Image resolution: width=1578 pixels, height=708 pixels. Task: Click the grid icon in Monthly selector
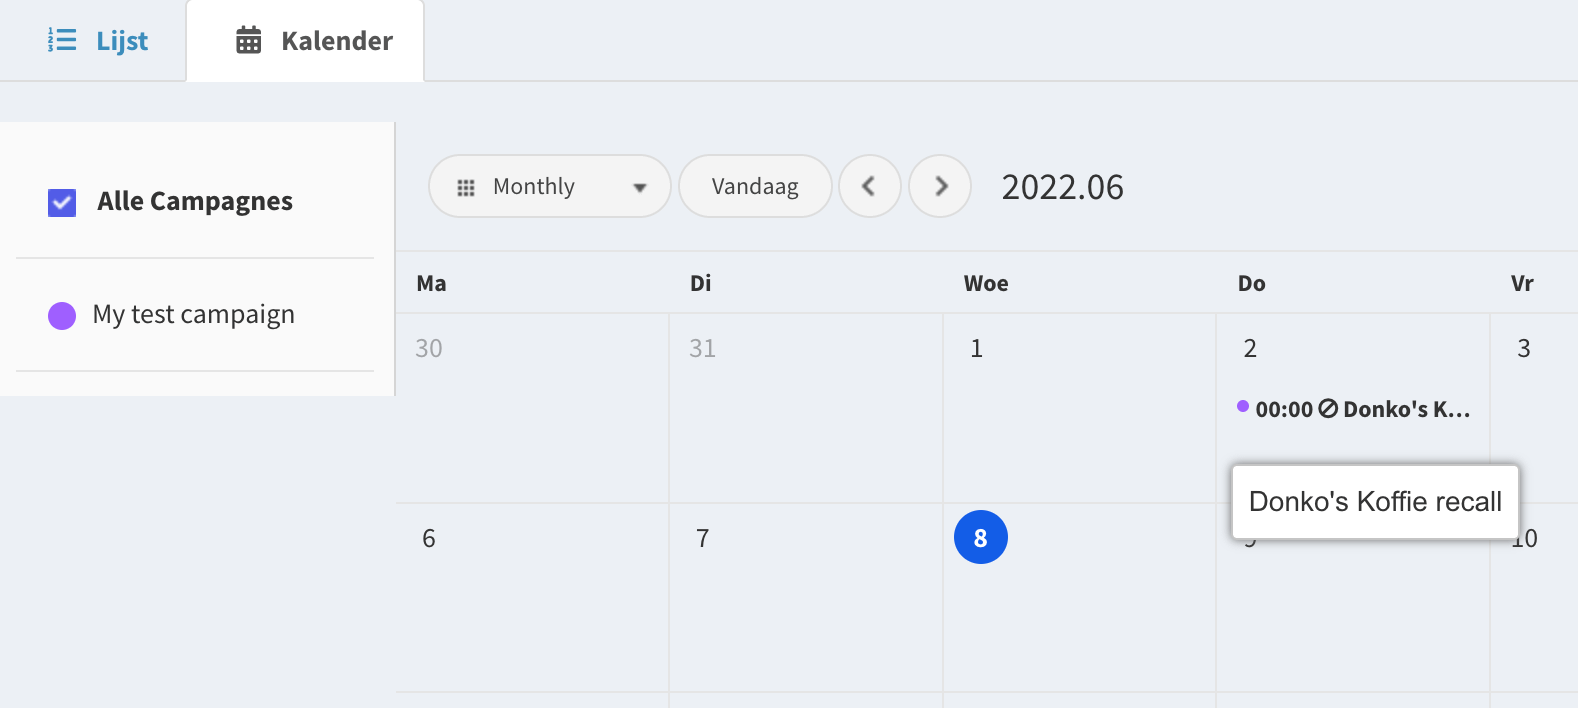pyautogui.click(x=466, y=187)
